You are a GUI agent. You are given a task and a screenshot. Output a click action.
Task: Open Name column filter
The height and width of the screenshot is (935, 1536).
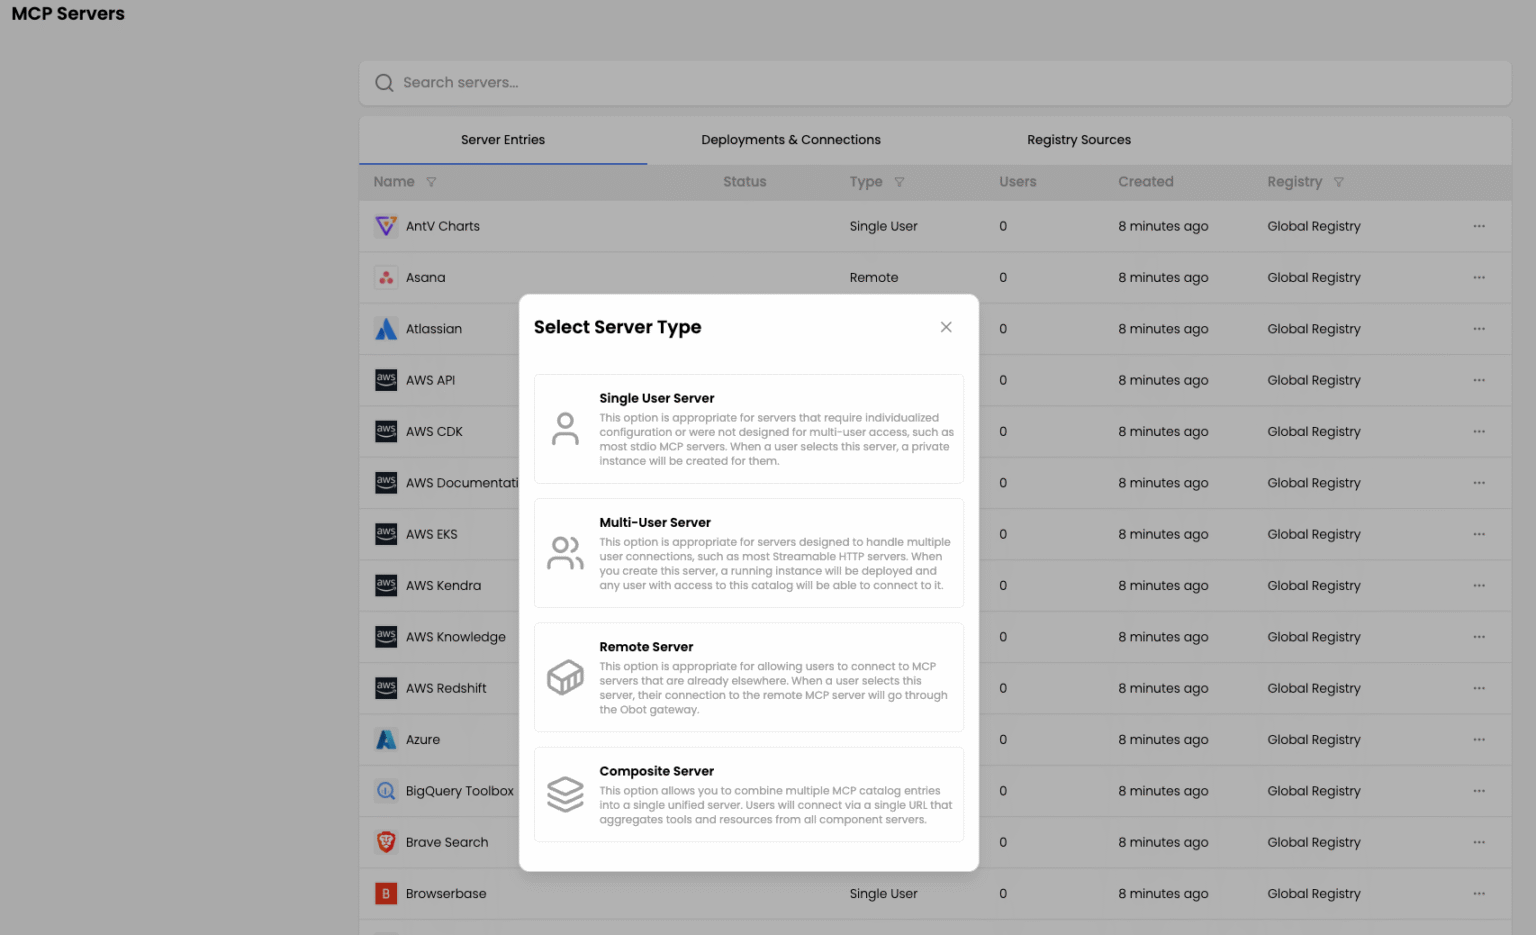coord(431,182)
